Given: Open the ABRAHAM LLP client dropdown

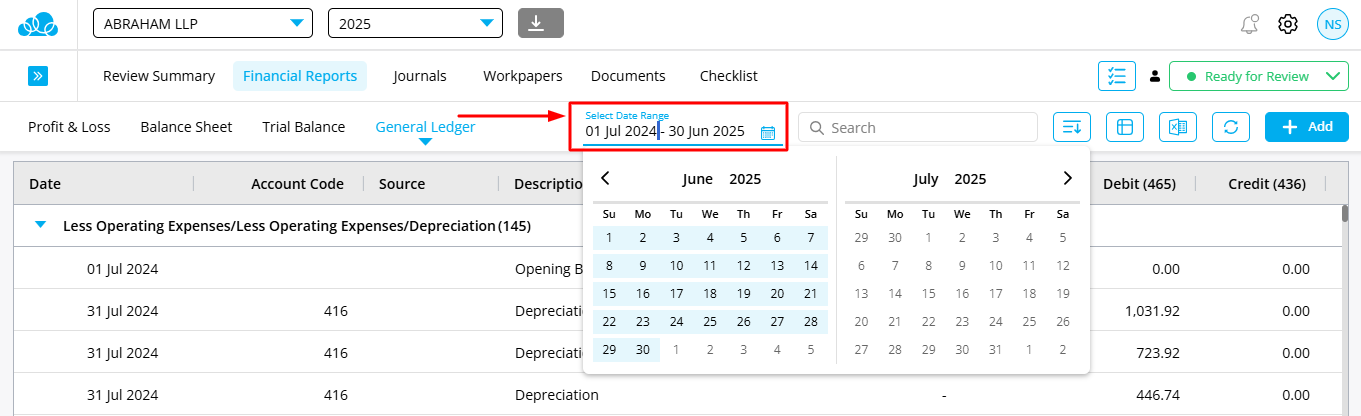Looking at the screenshot, I should click(203, 23).
